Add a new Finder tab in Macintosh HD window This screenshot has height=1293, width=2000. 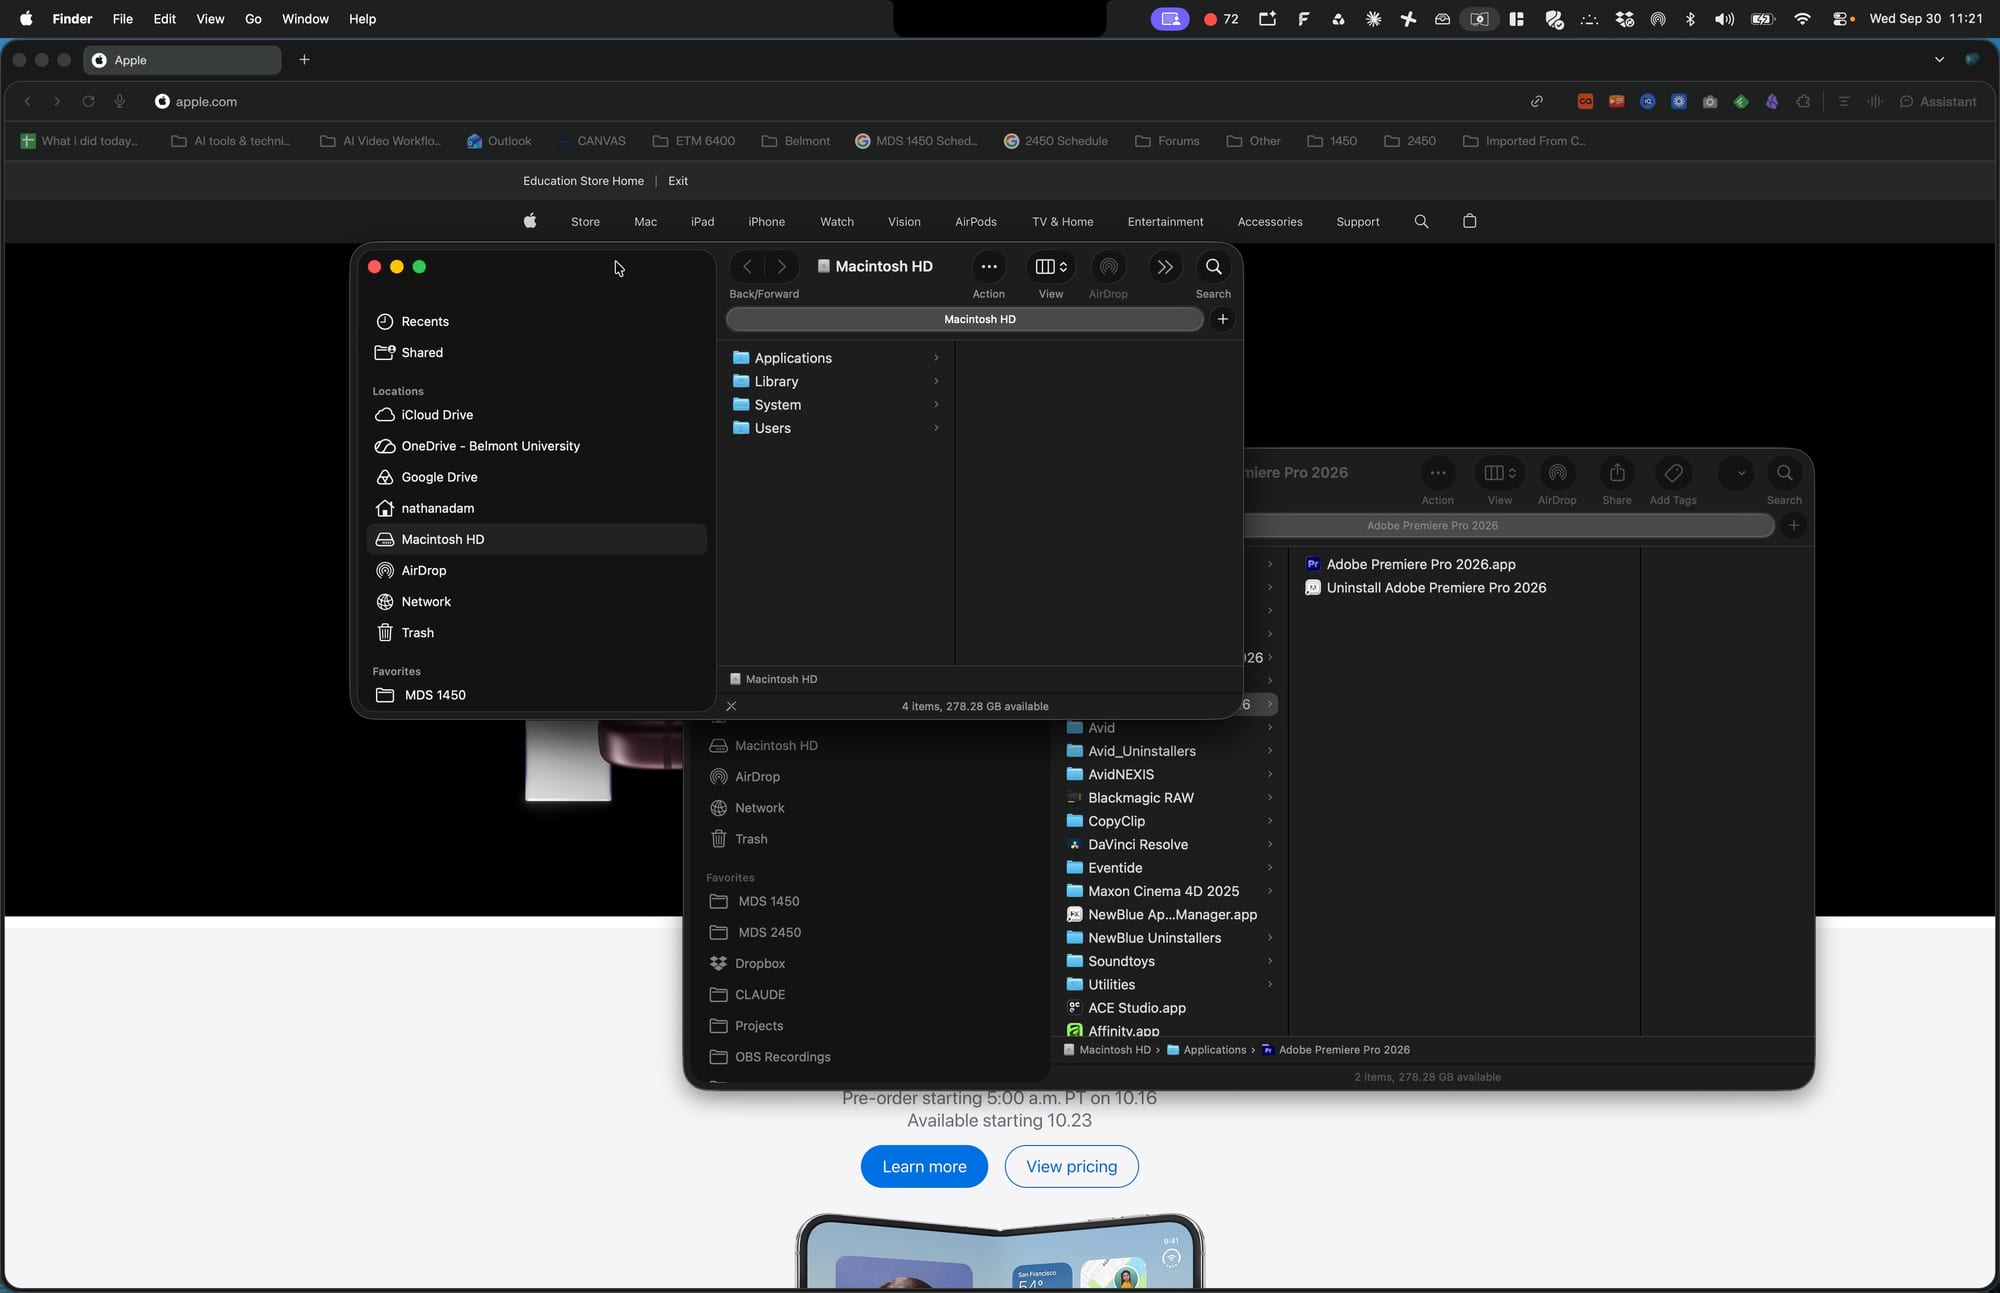click(1222, 319)
